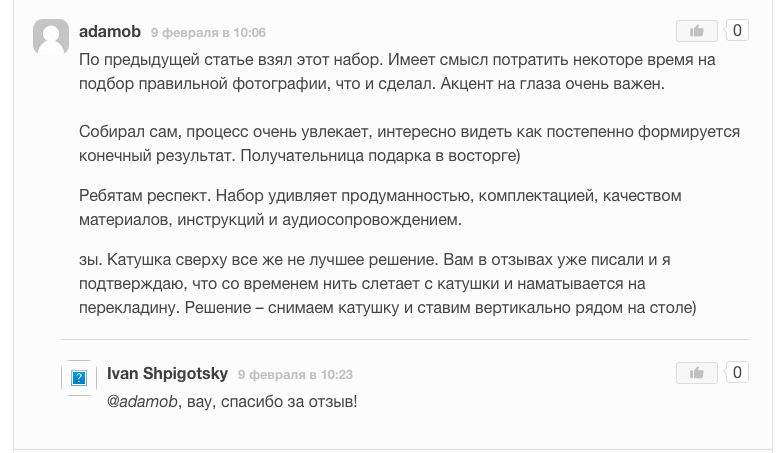Open Ivan Shpigotsky username link
This screenshot has width=780, height=453.
167,374
